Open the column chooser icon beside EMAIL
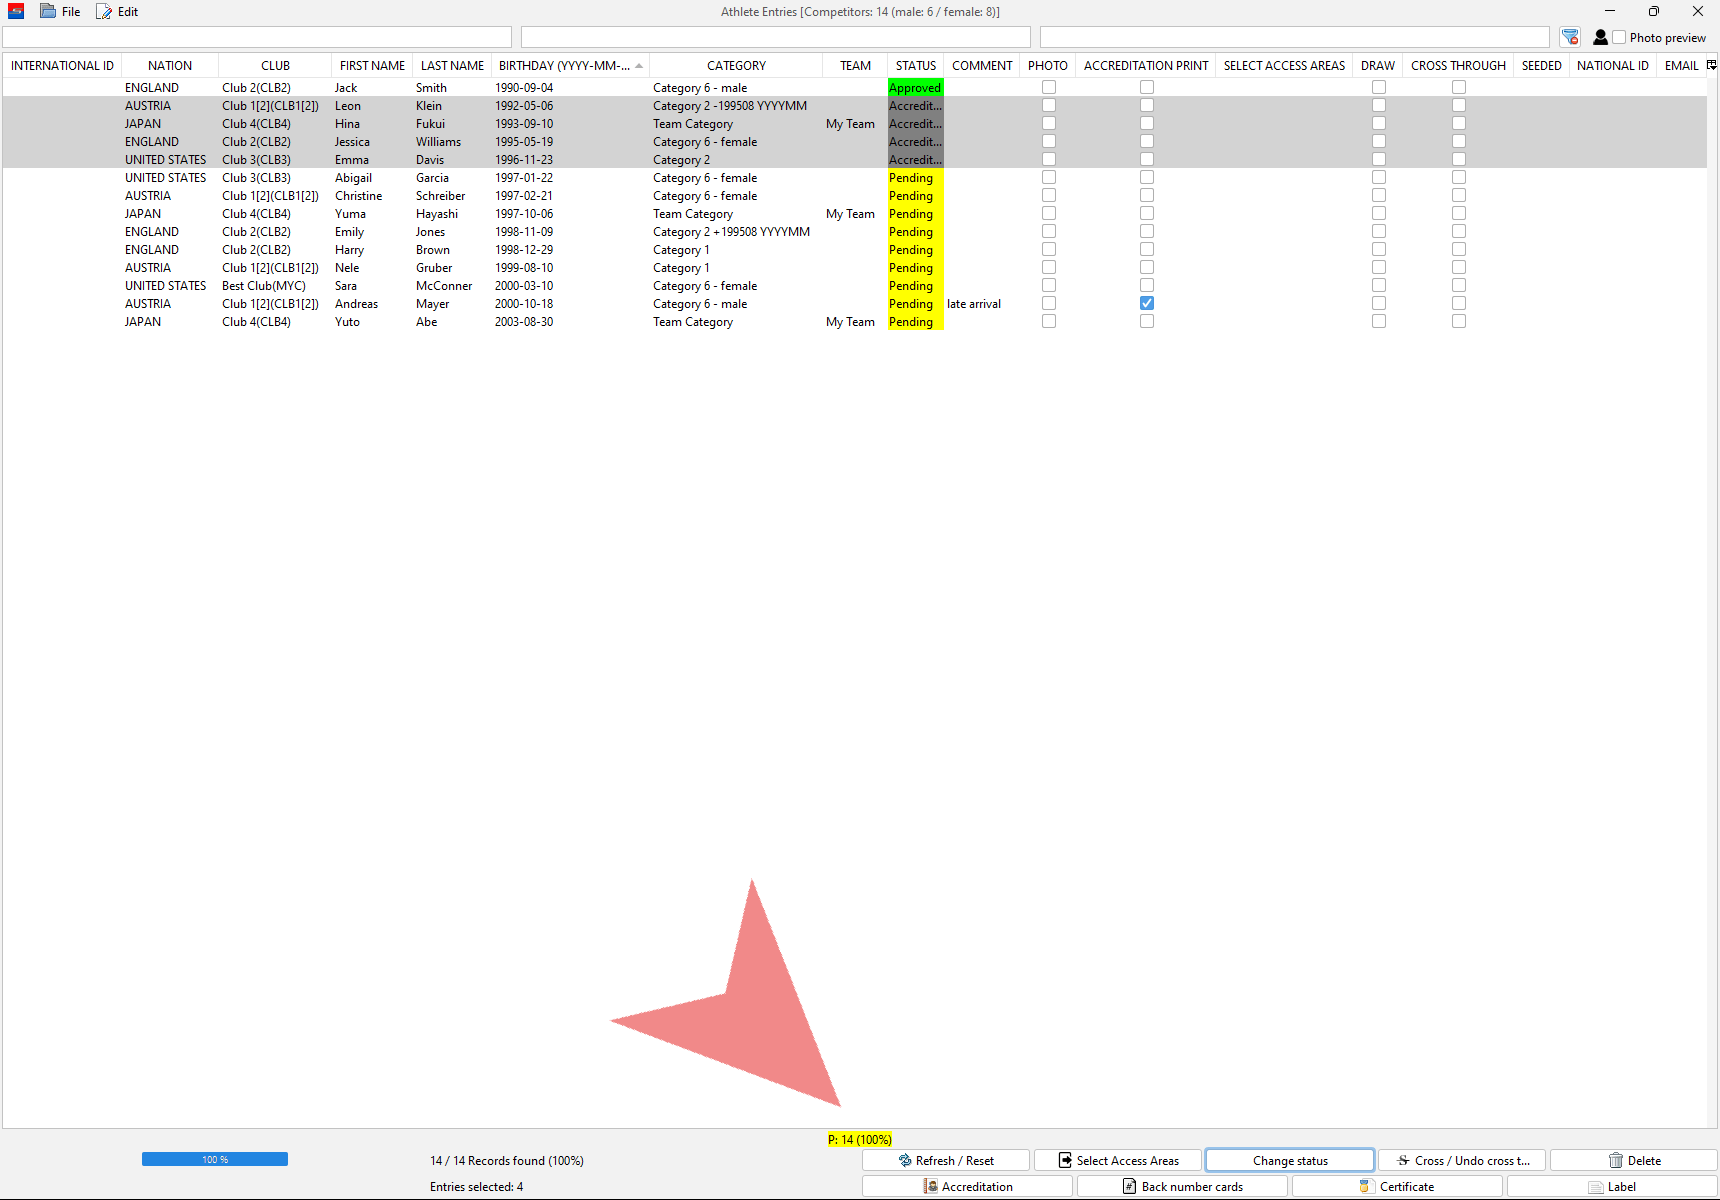 point(1711,65)
